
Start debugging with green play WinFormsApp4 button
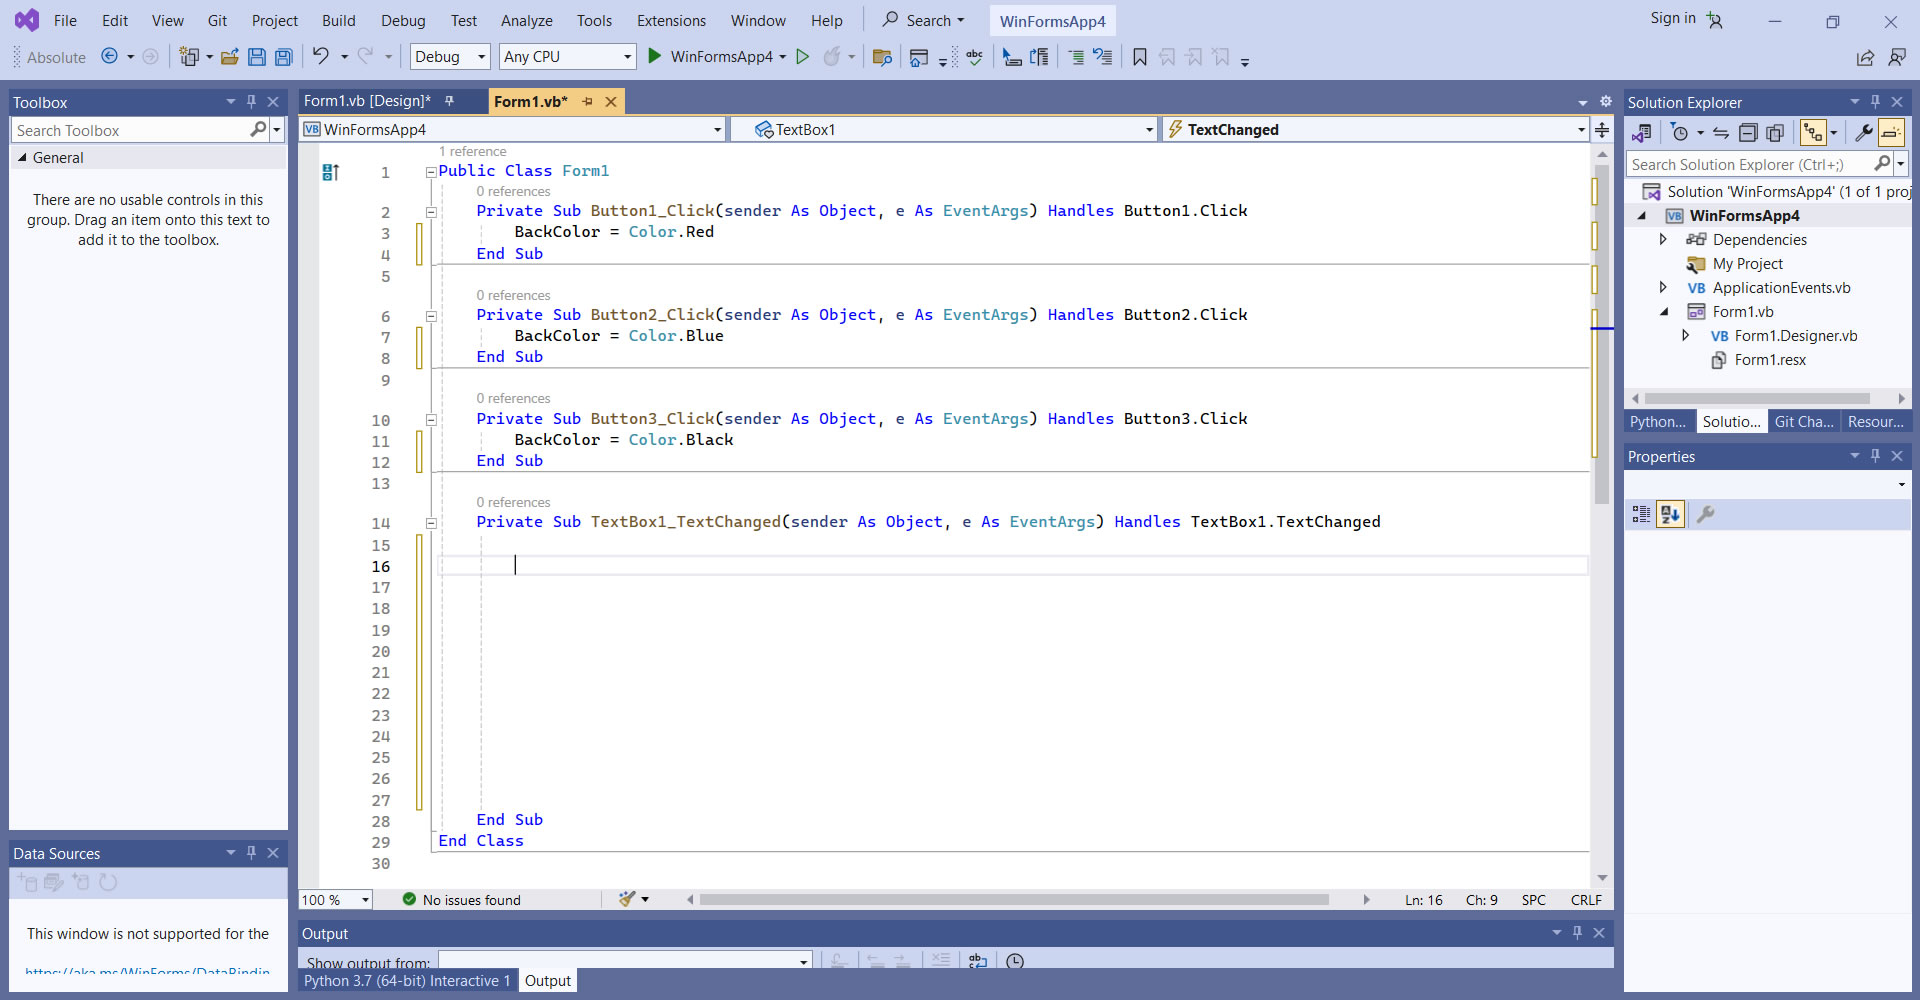pos(655,57)
